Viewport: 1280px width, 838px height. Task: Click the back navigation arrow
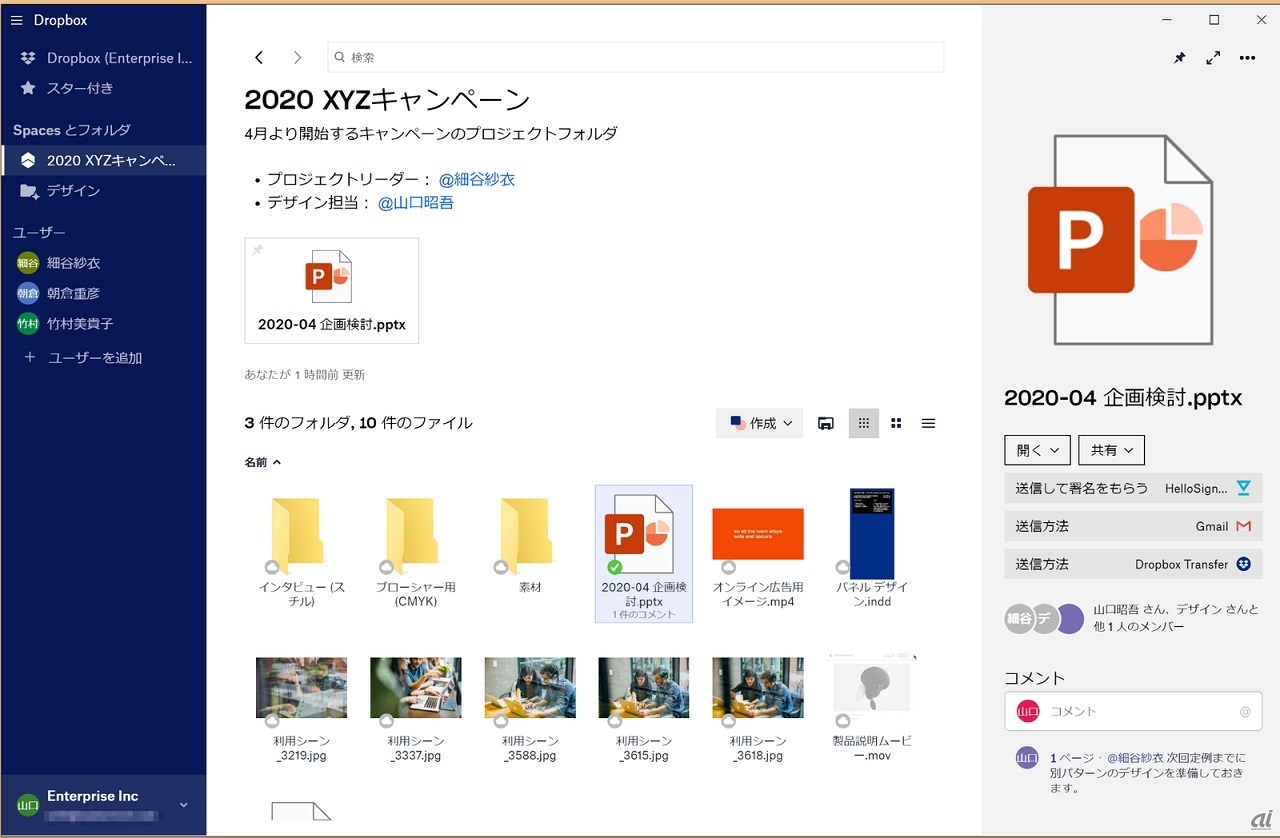point(259,58)
